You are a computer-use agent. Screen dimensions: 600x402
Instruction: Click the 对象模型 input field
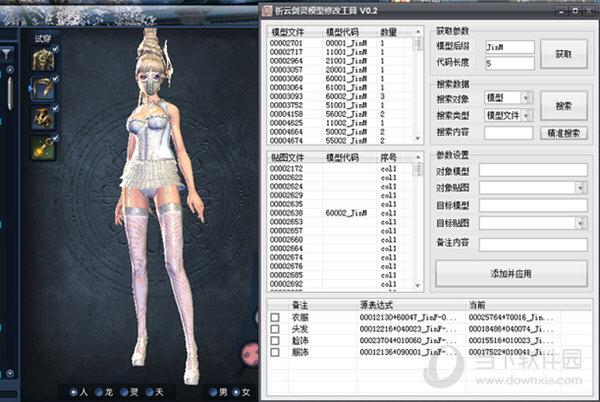(533, 170)
